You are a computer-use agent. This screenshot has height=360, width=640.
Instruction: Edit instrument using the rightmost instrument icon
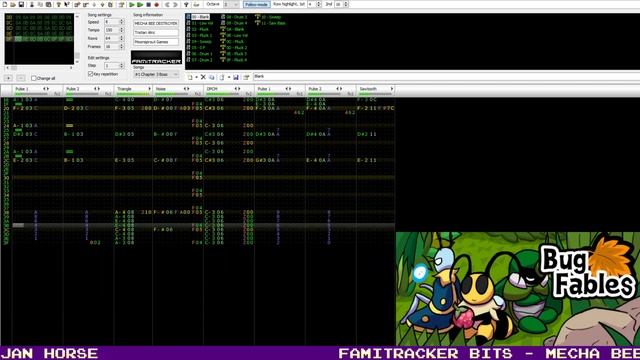(x=246, y=77)
